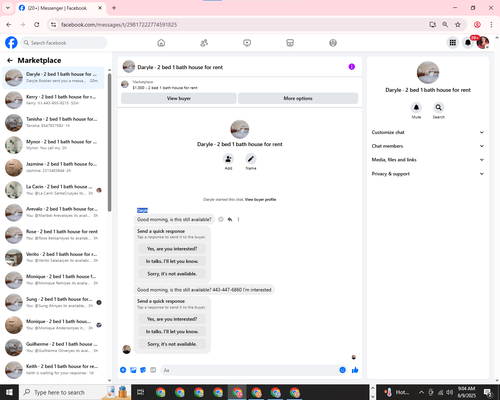Open more options for first message
Viewport: 500px width, 400px height.
tap(238, 219)
